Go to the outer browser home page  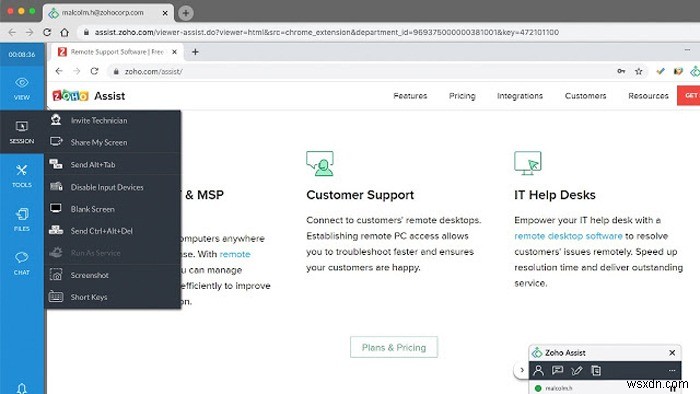point(65,32)
